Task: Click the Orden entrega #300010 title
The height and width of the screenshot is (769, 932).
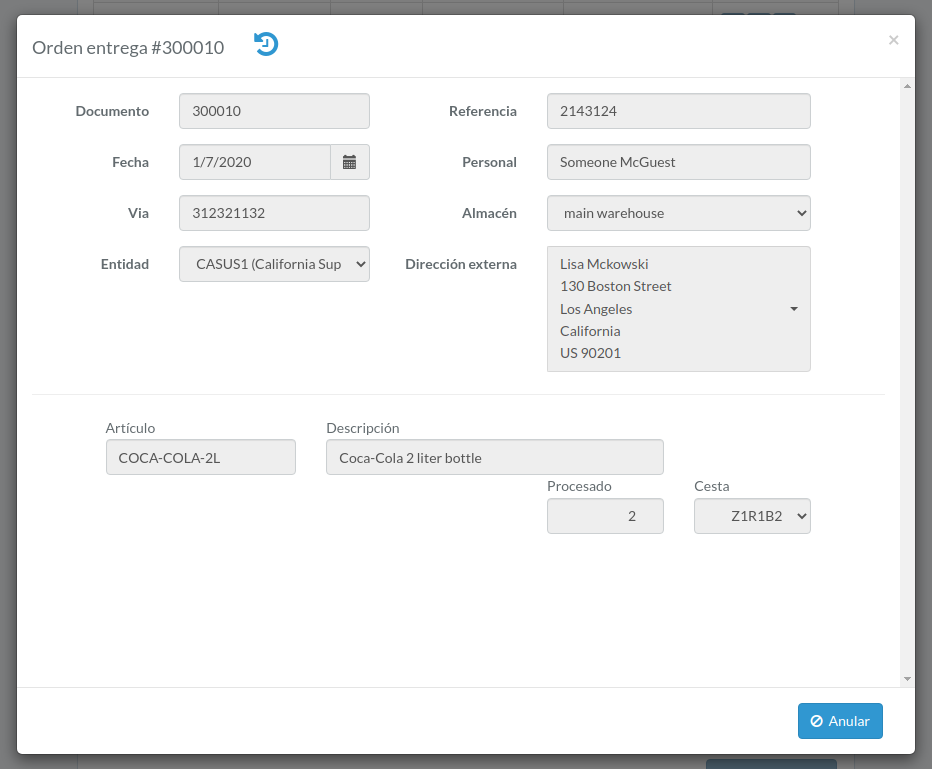Action: coord(128,48)
